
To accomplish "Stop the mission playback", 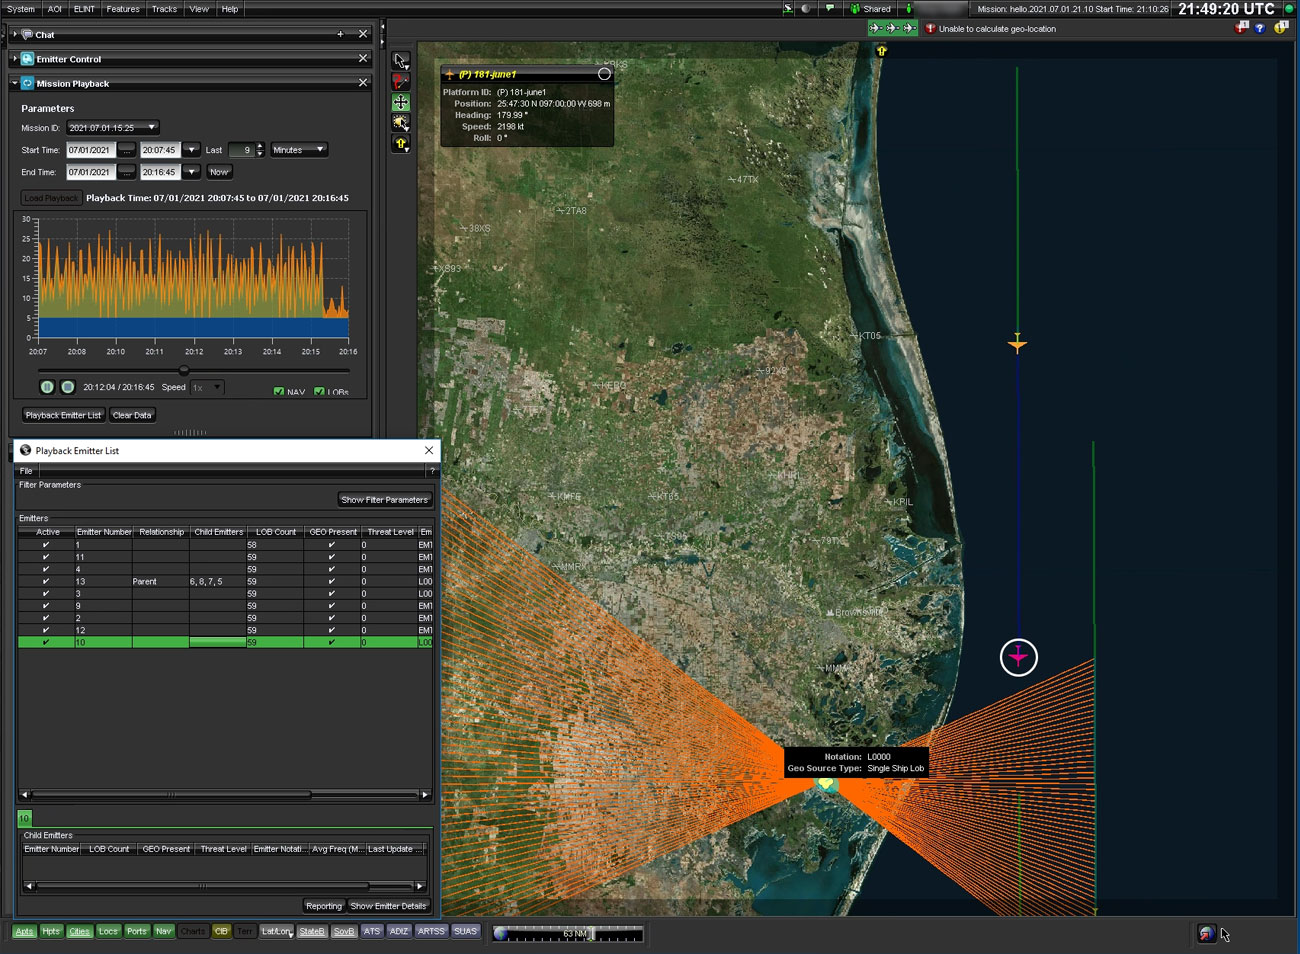I will click(x=68, y=387).
